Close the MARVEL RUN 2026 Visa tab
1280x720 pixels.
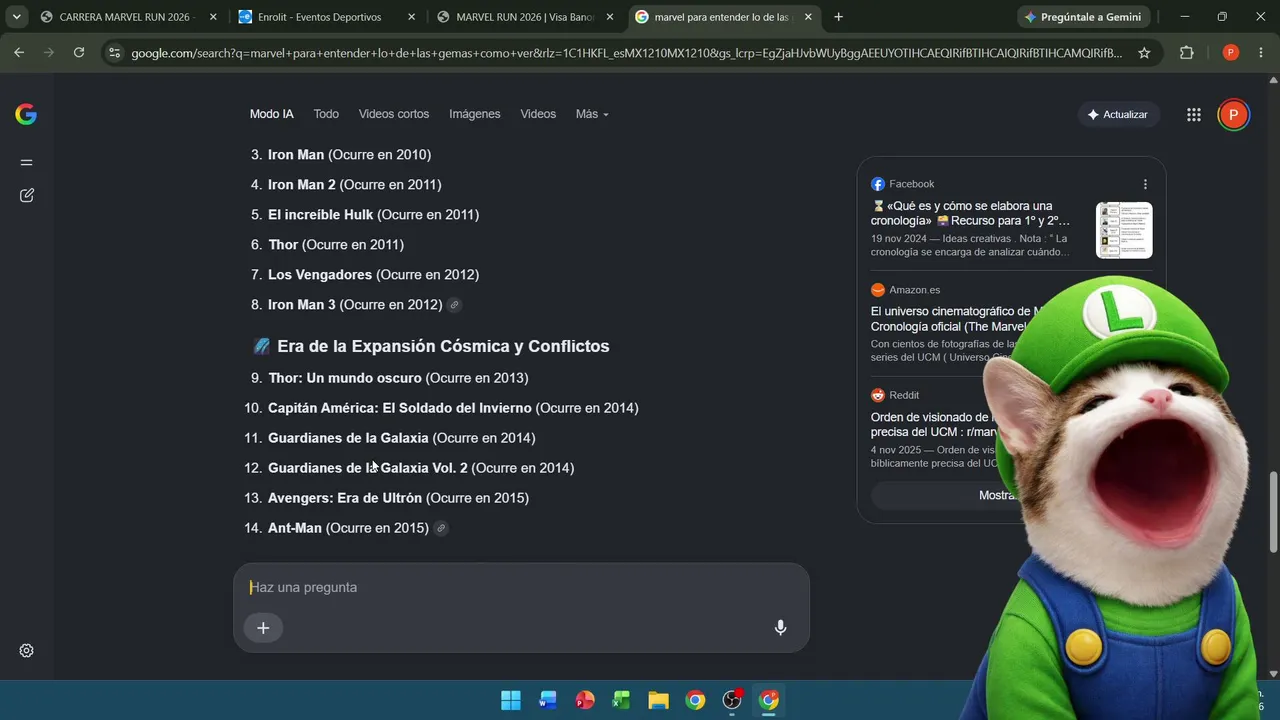(x=610, y=17)
